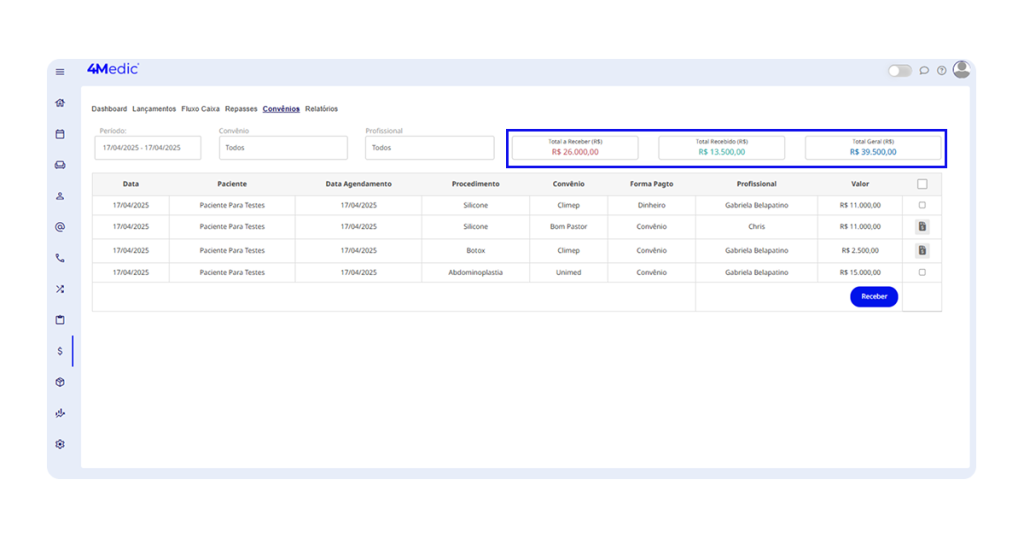1024x538 pixels.
Task: Open the shuffle arrows sidebar icon
Action: click(60, 289)
